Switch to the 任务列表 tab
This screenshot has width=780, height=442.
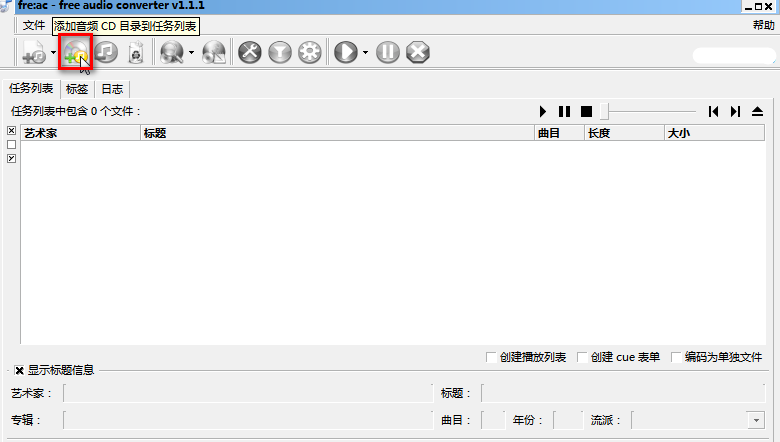click(31, 88)
